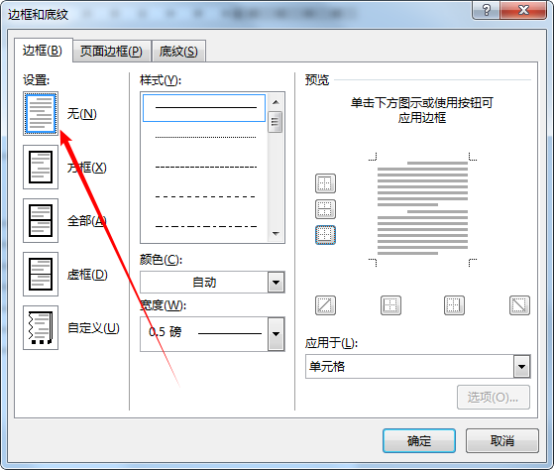Select the 无(N) no-border setting icon
Viewport: 554px width, 470px height.
pyautogui.click(x=41, y=113)
